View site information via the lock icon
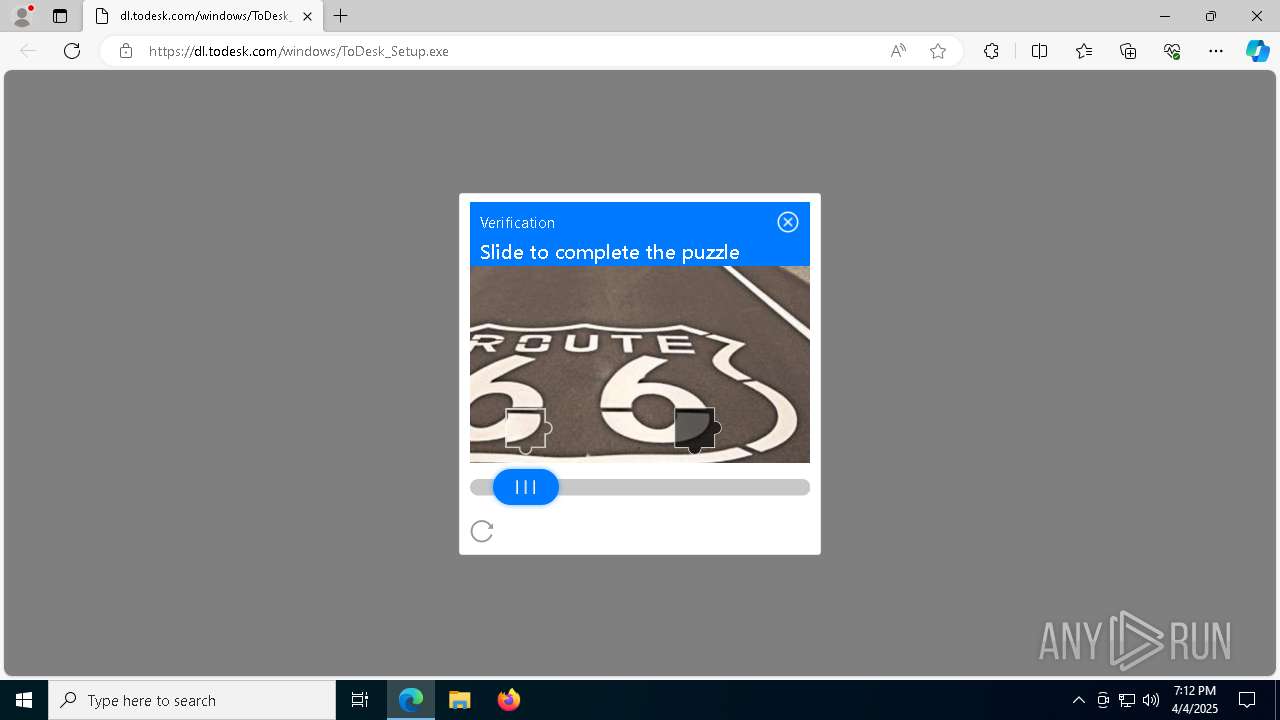This screenshot has width=1280, height=720. coord(125,51)
